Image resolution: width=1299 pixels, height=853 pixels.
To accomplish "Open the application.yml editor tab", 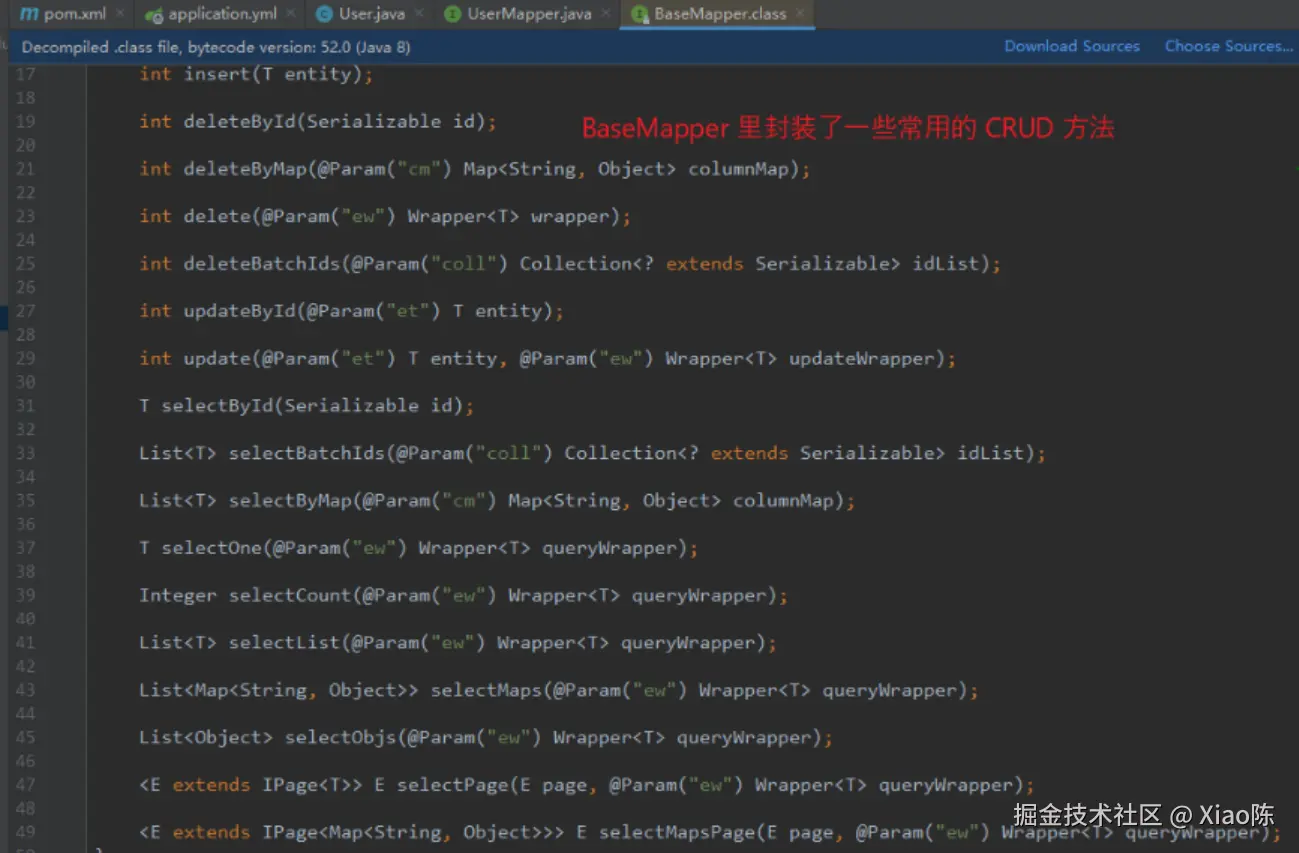I will (211, 14).
